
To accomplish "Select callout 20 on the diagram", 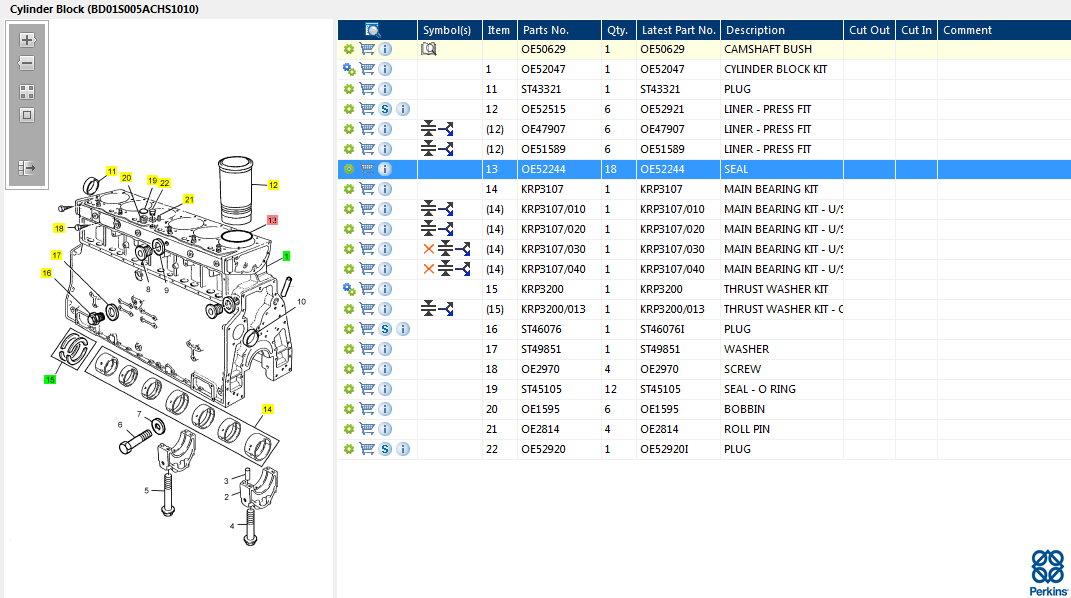I will coord(126,177).
